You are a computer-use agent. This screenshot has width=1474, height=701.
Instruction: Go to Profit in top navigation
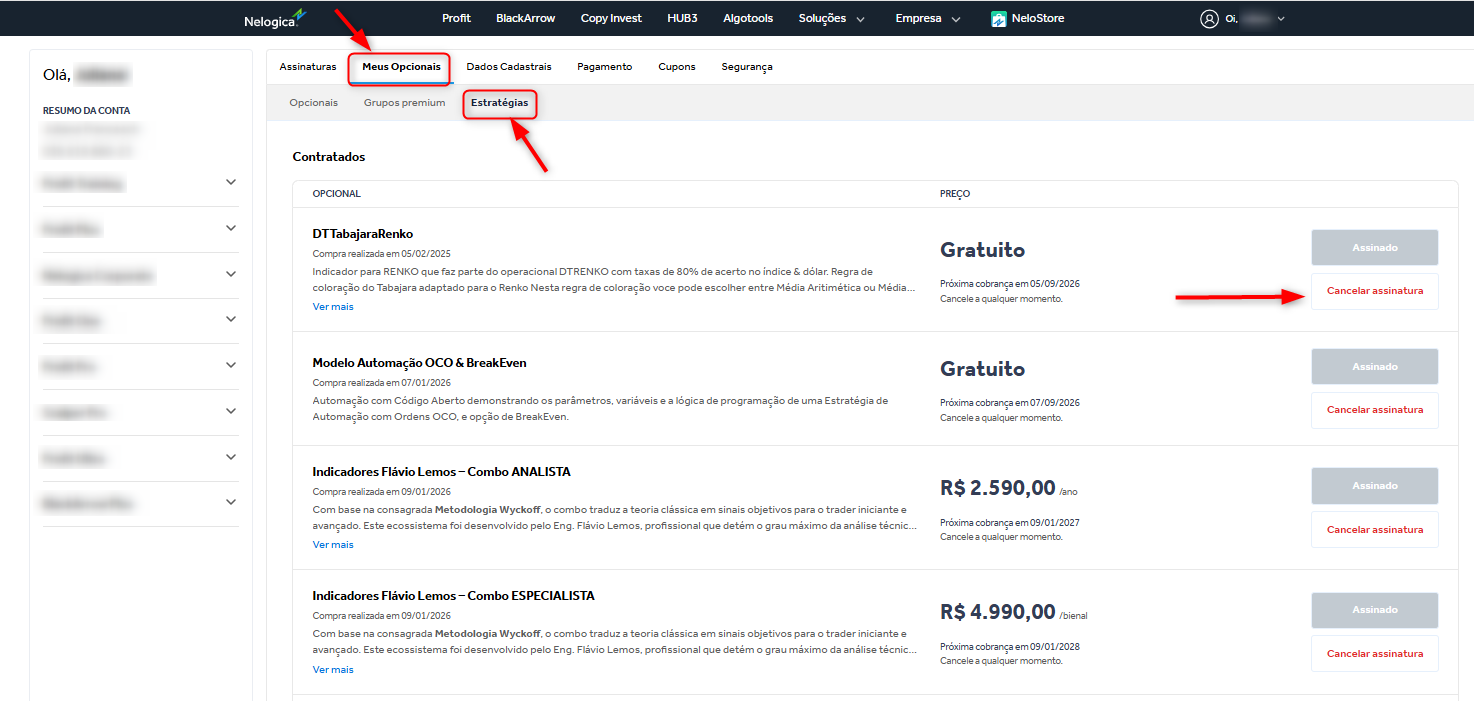pos(456,18)
